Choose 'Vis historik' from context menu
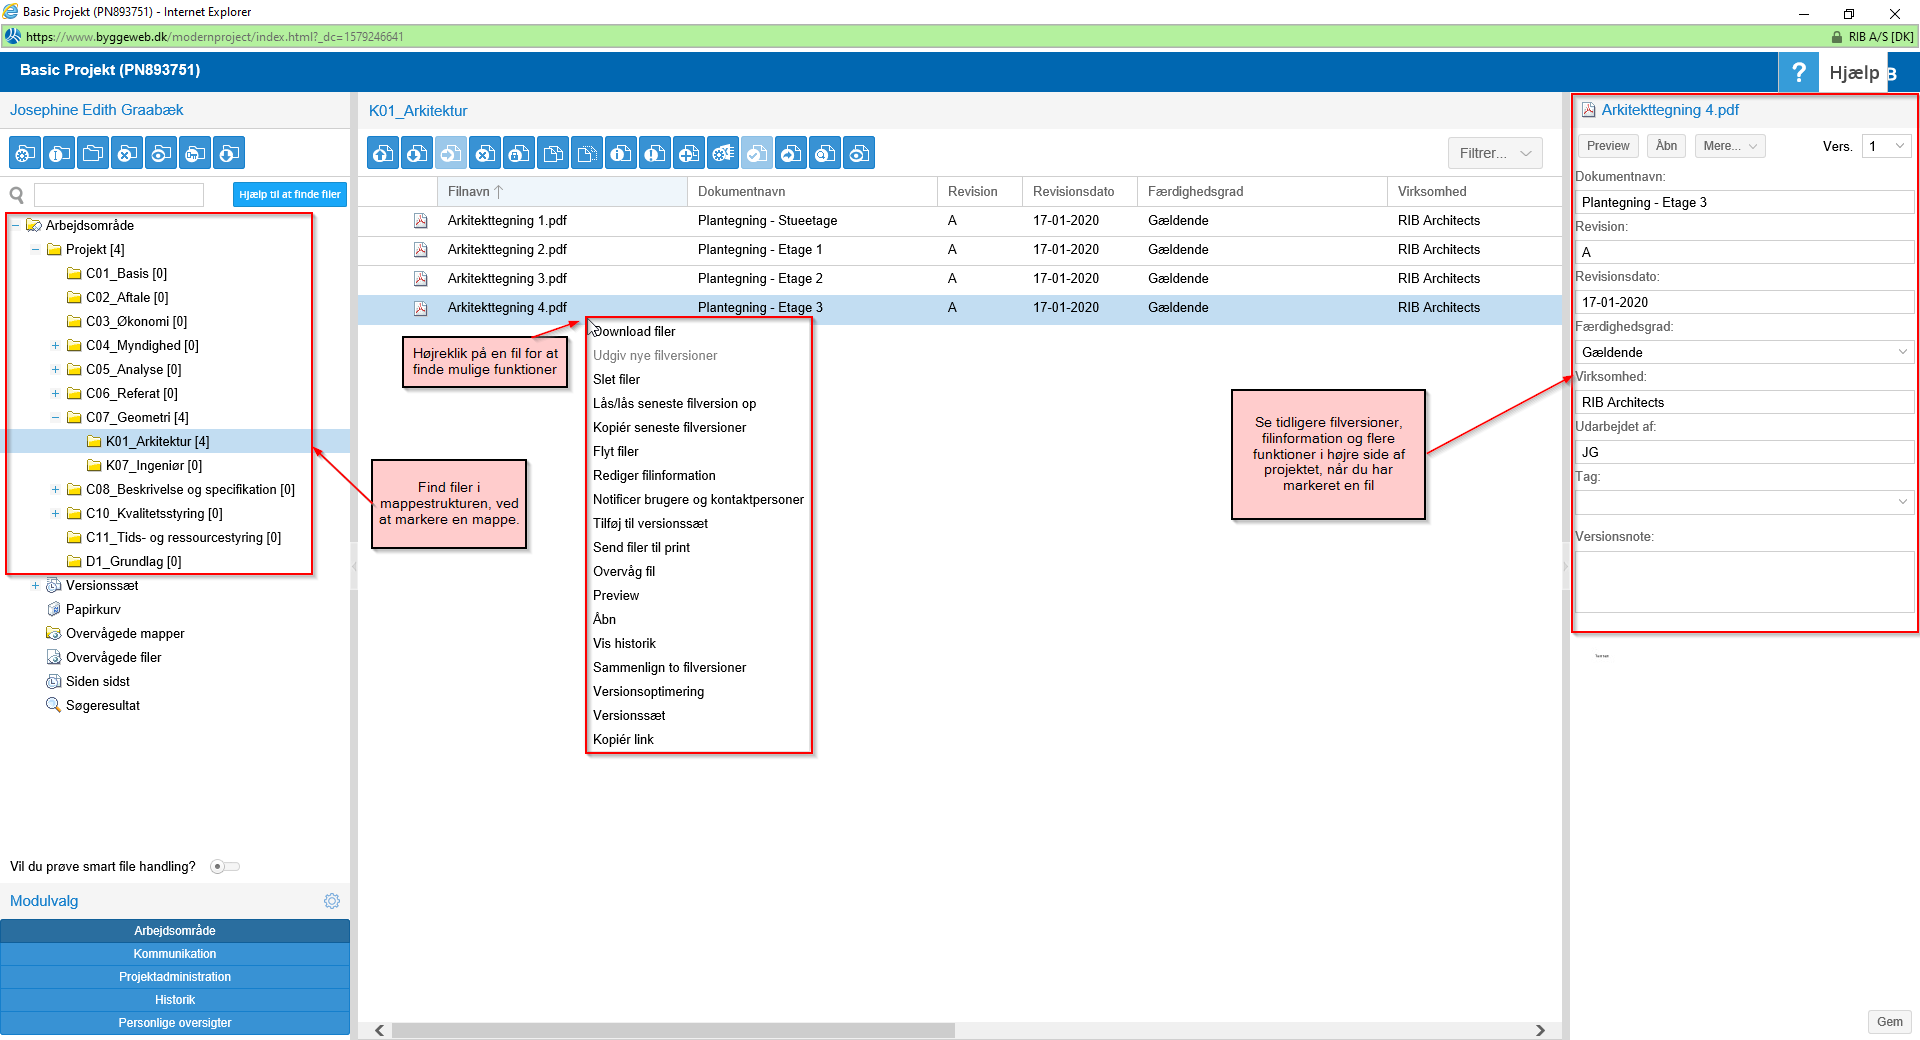 [x=624, y=644]
